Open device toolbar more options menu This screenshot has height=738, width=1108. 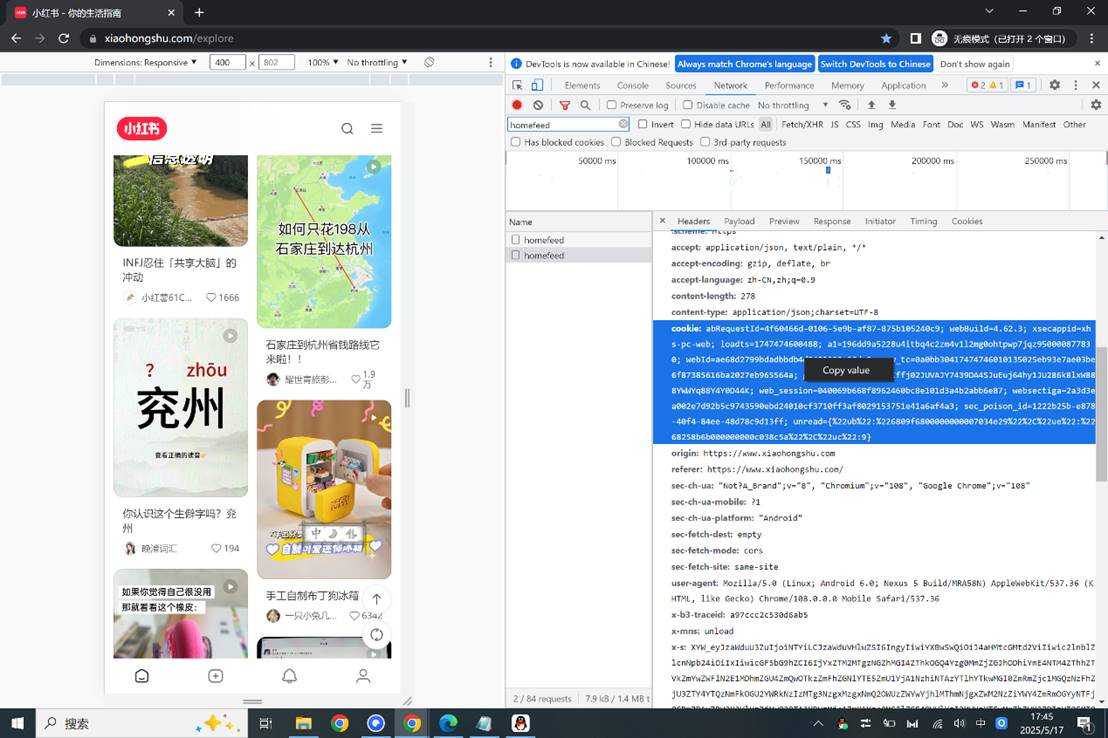click(x=490, y=62)
